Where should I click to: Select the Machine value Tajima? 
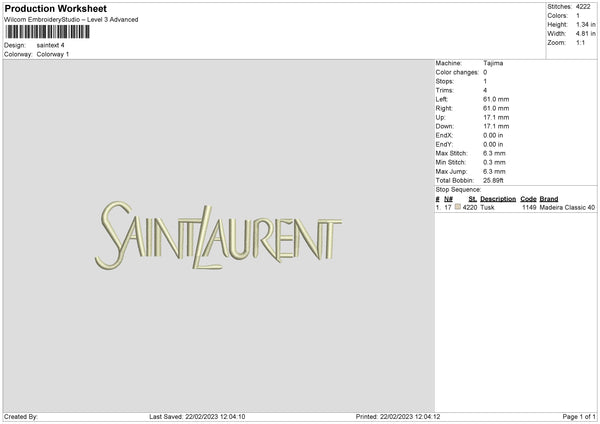[493, 63]
